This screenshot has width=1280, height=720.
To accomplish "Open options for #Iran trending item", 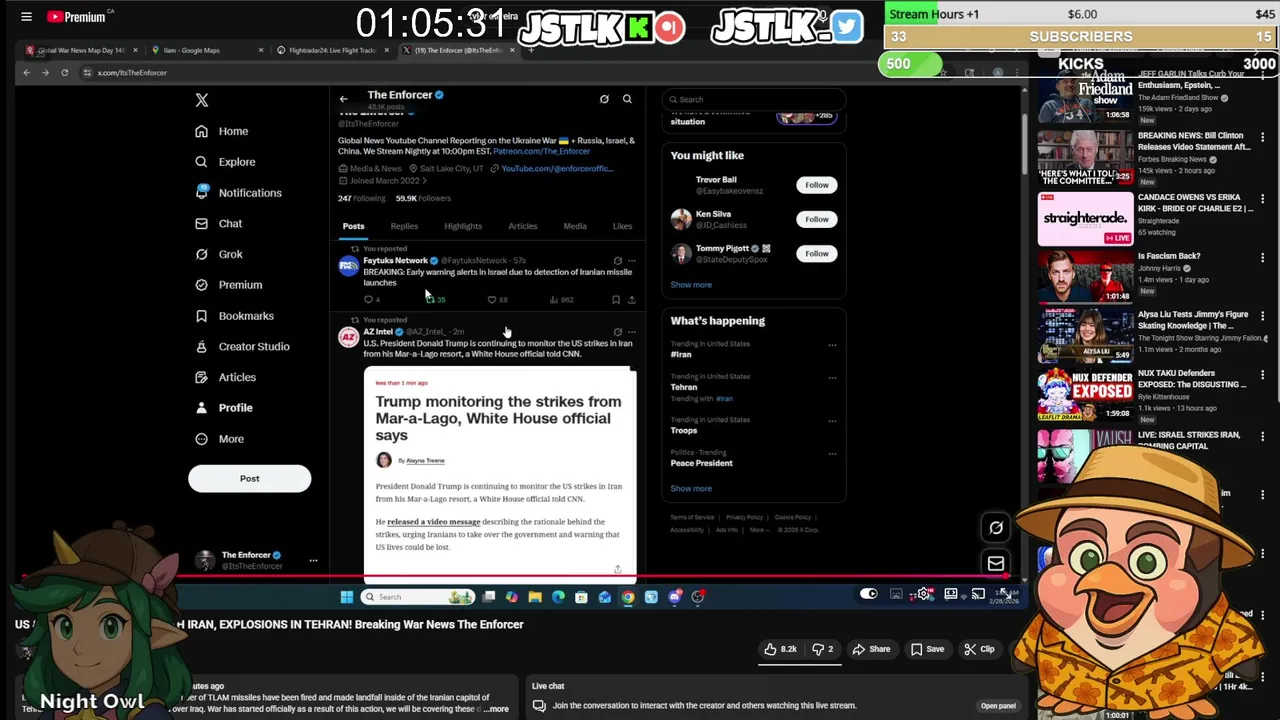I will click(832, 345).
